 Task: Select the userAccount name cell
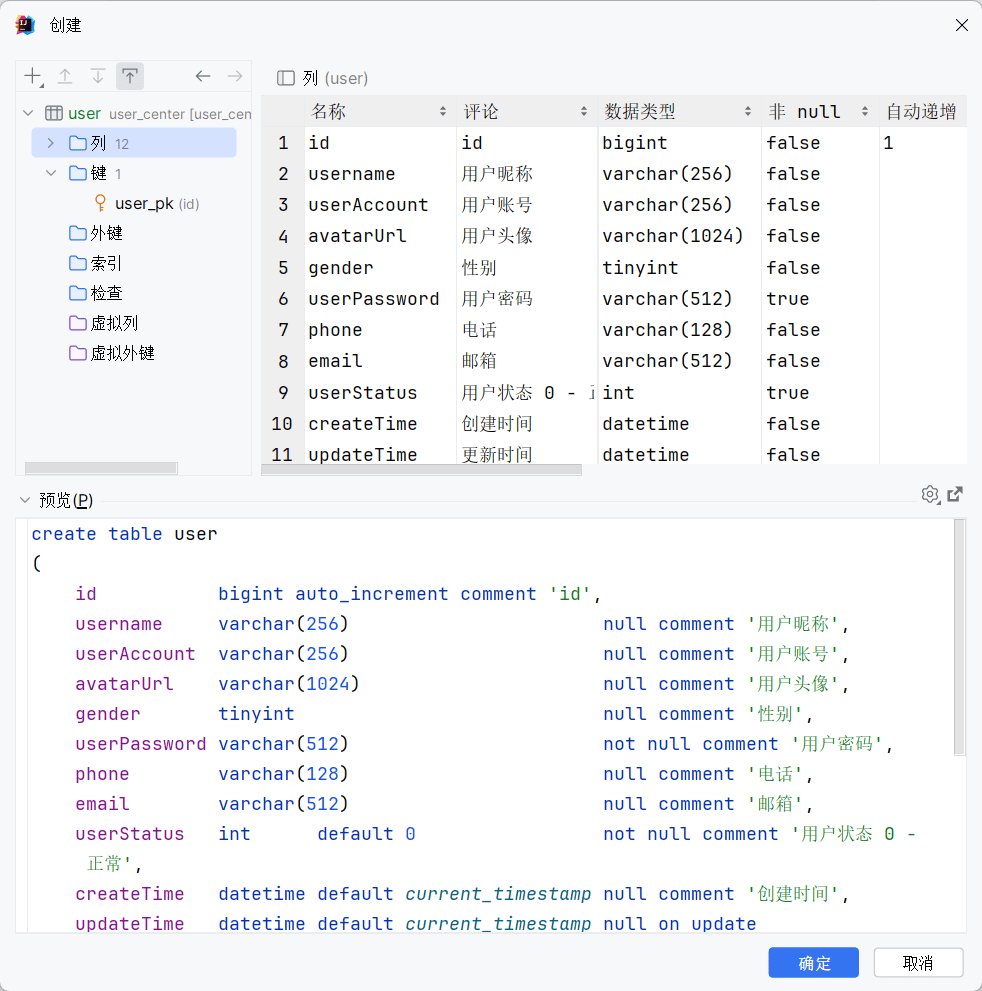(380, 205)
